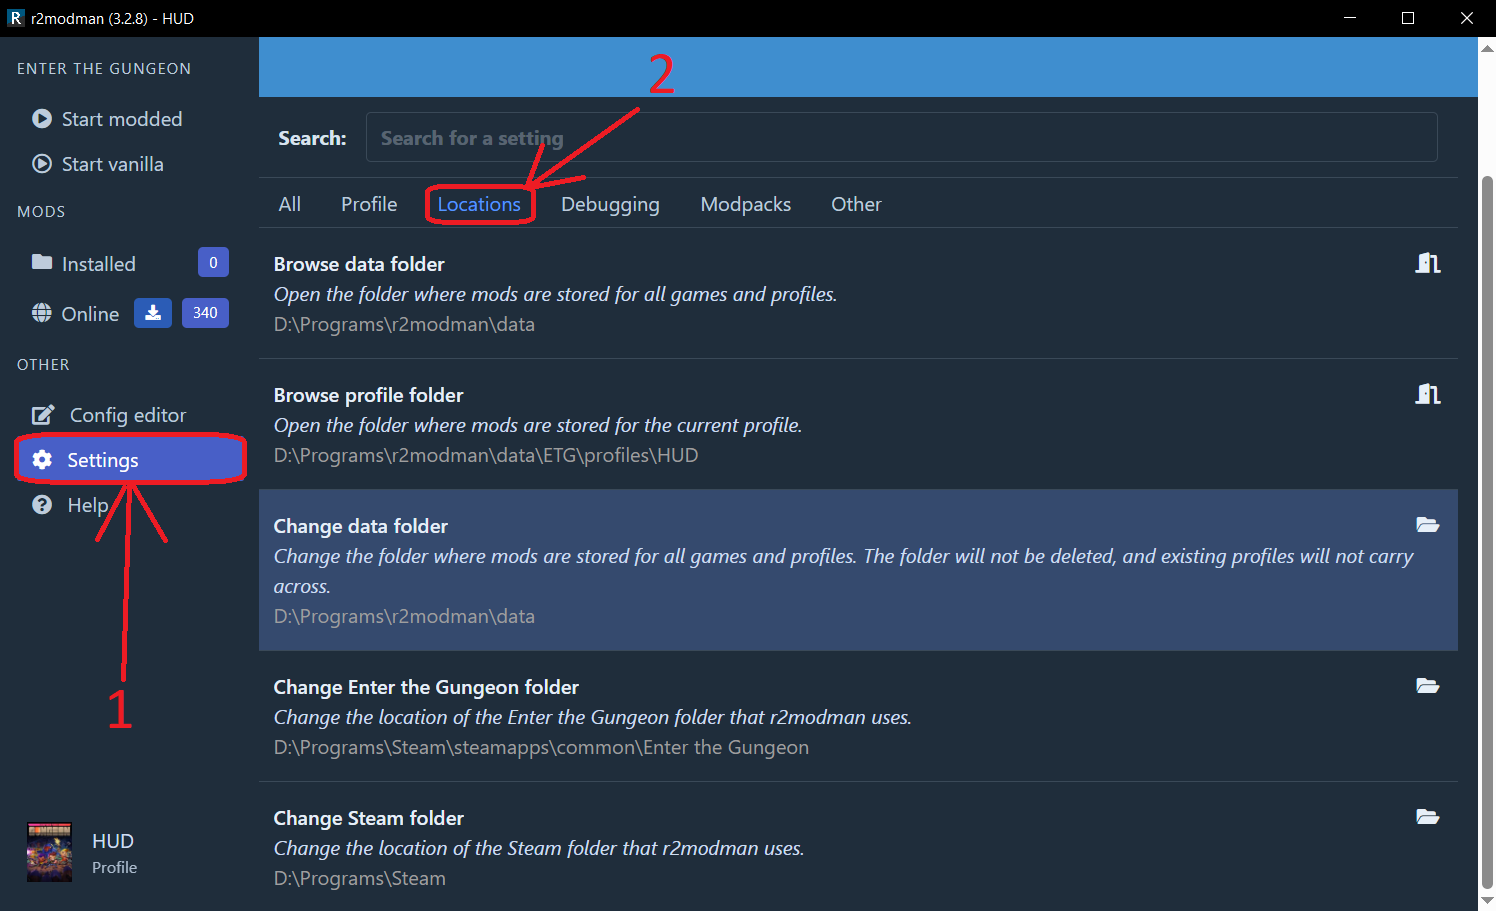Click the Settings gear icon
The height and width of the screenshot is (911, 1496).
point(42,459)
